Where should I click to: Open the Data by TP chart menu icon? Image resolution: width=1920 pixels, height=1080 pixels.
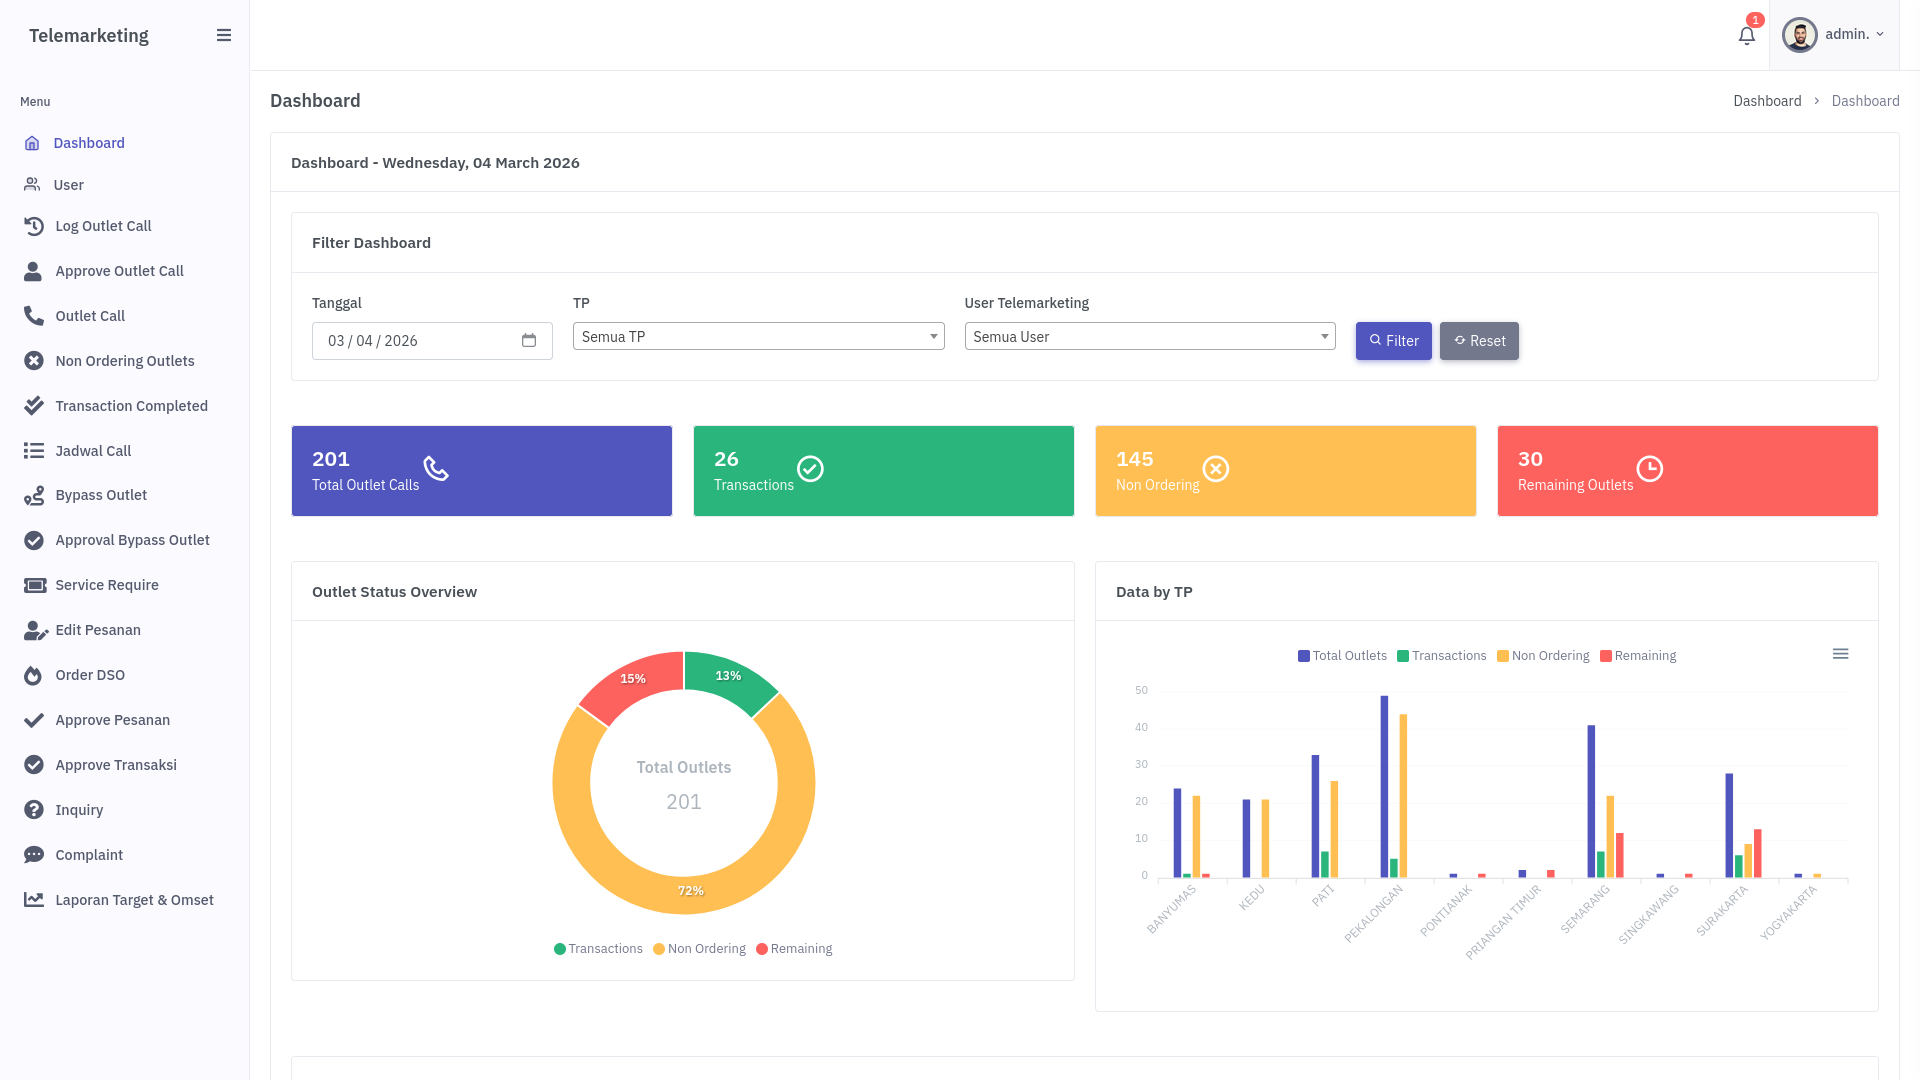[x=1840, y=654]
